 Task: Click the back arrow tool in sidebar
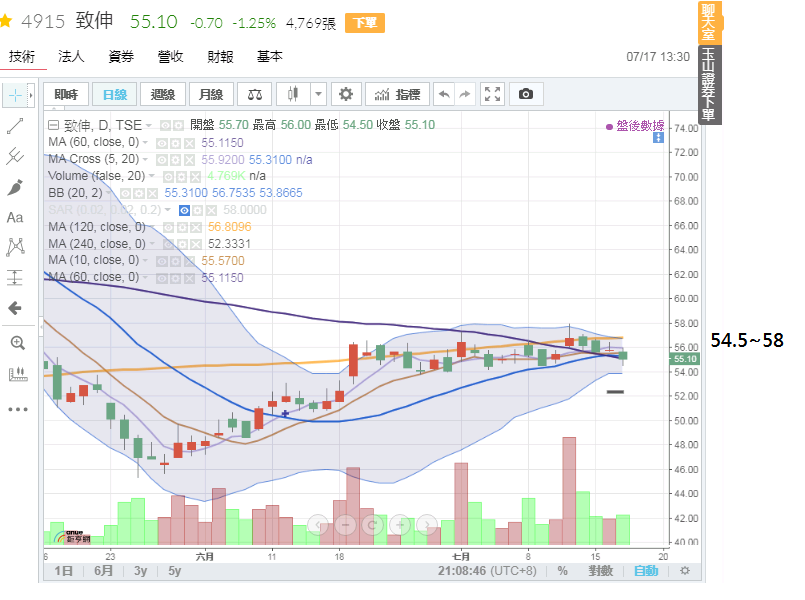point(15,308)
